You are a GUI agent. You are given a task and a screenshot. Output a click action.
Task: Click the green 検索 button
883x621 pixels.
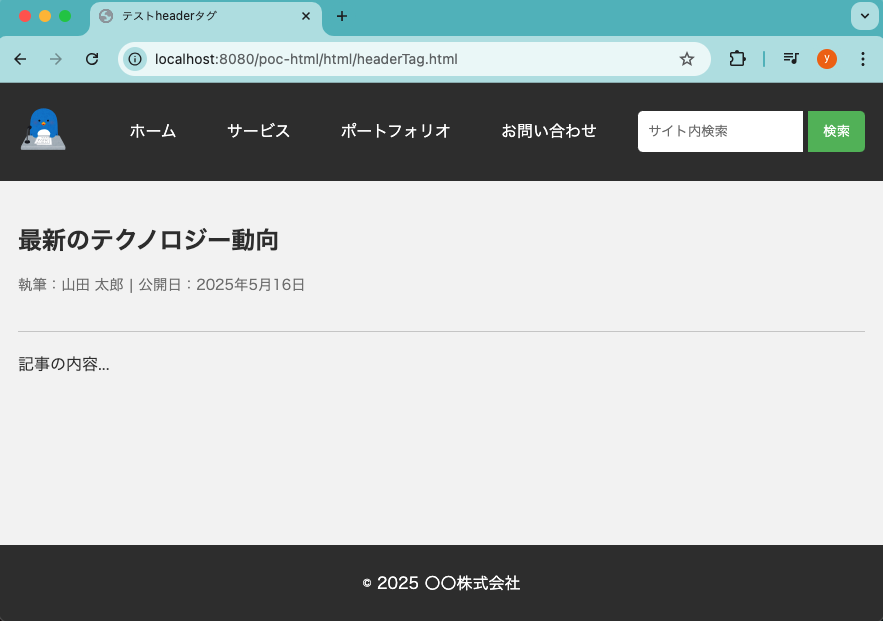836,131
